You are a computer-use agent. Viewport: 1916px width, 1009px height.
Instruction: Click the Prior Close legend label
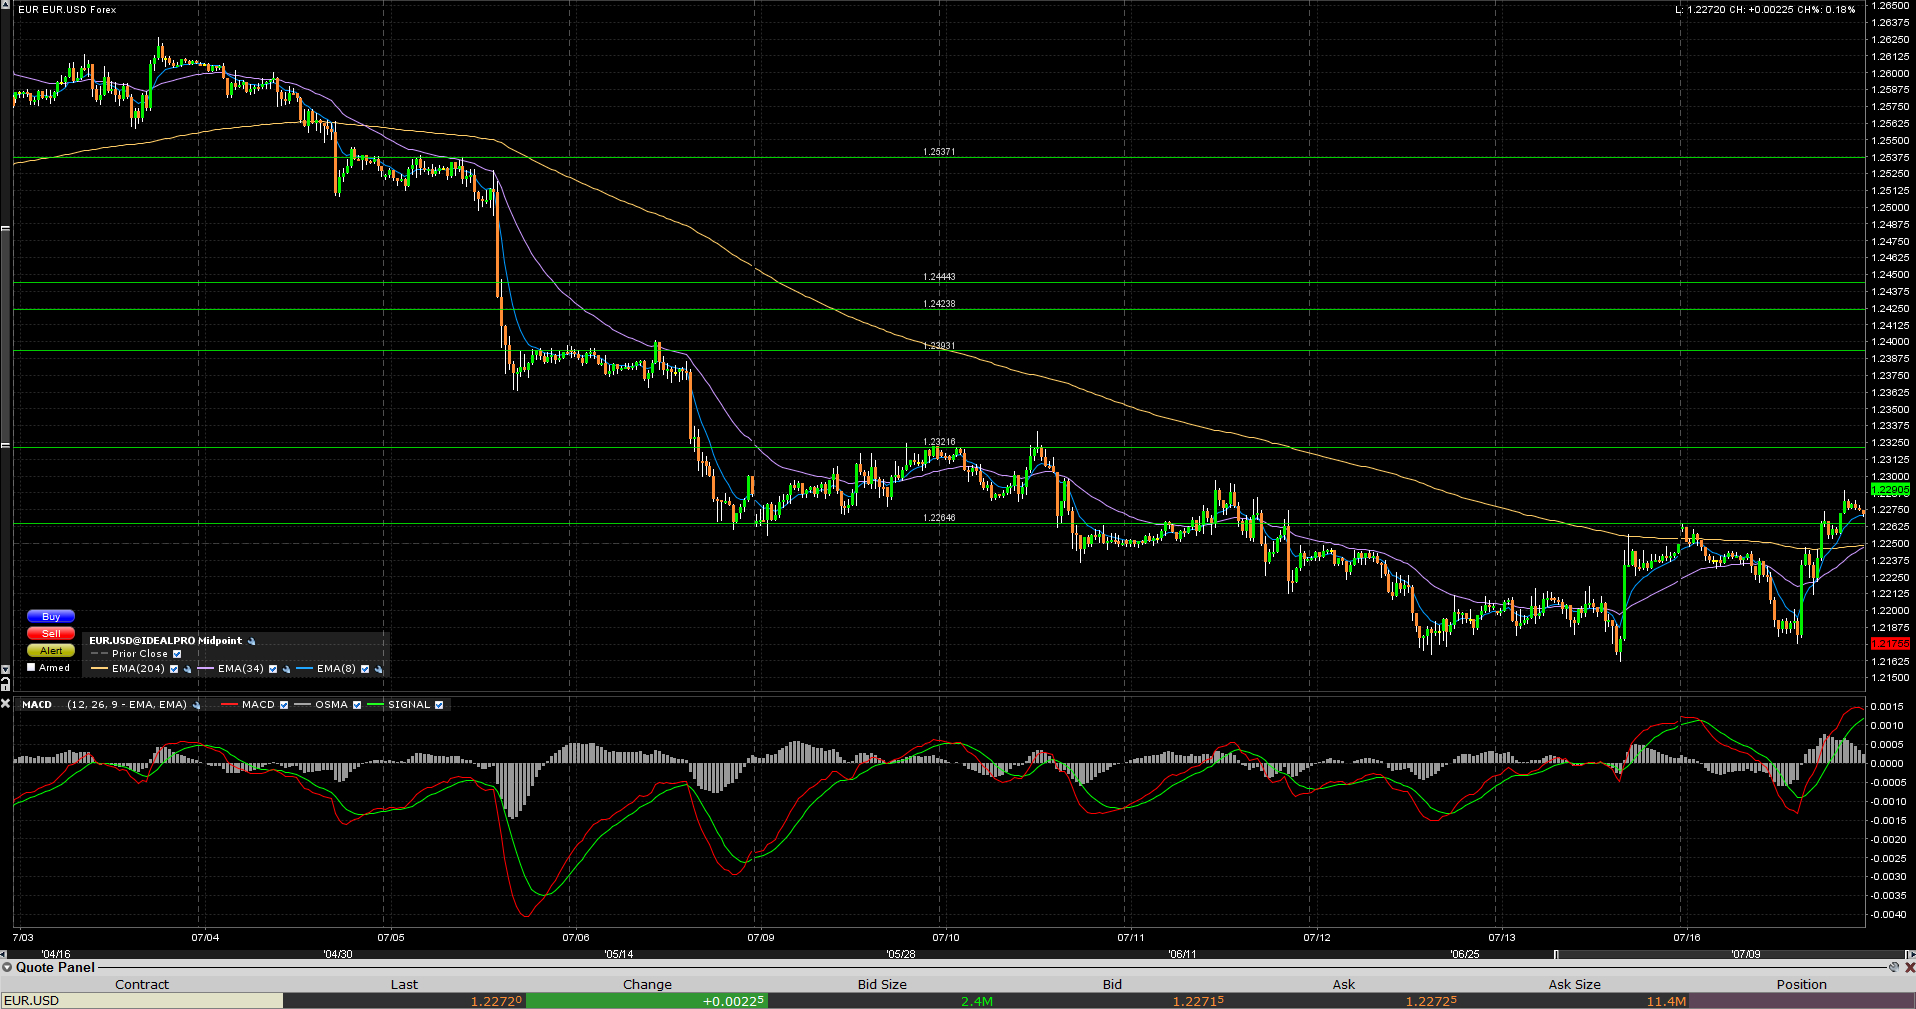click(140, 654)
